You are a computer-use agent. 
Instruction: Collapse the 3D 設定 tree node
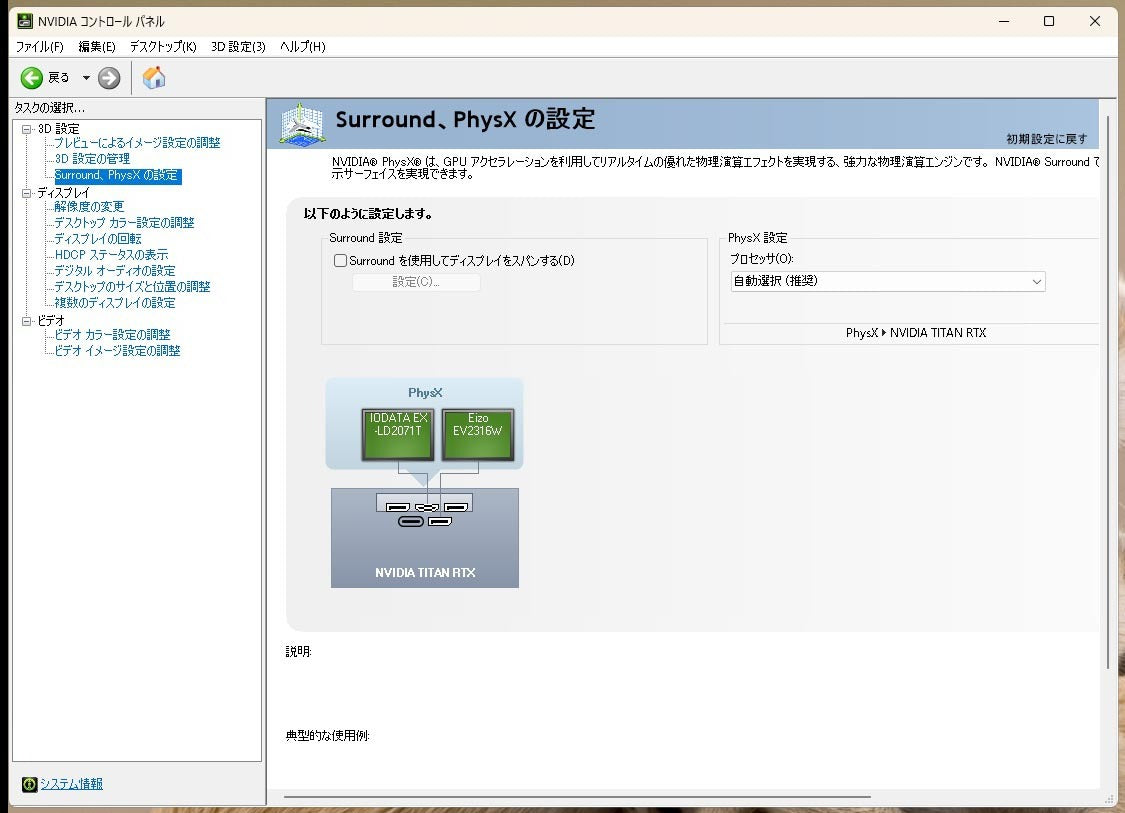coord(27,129)
